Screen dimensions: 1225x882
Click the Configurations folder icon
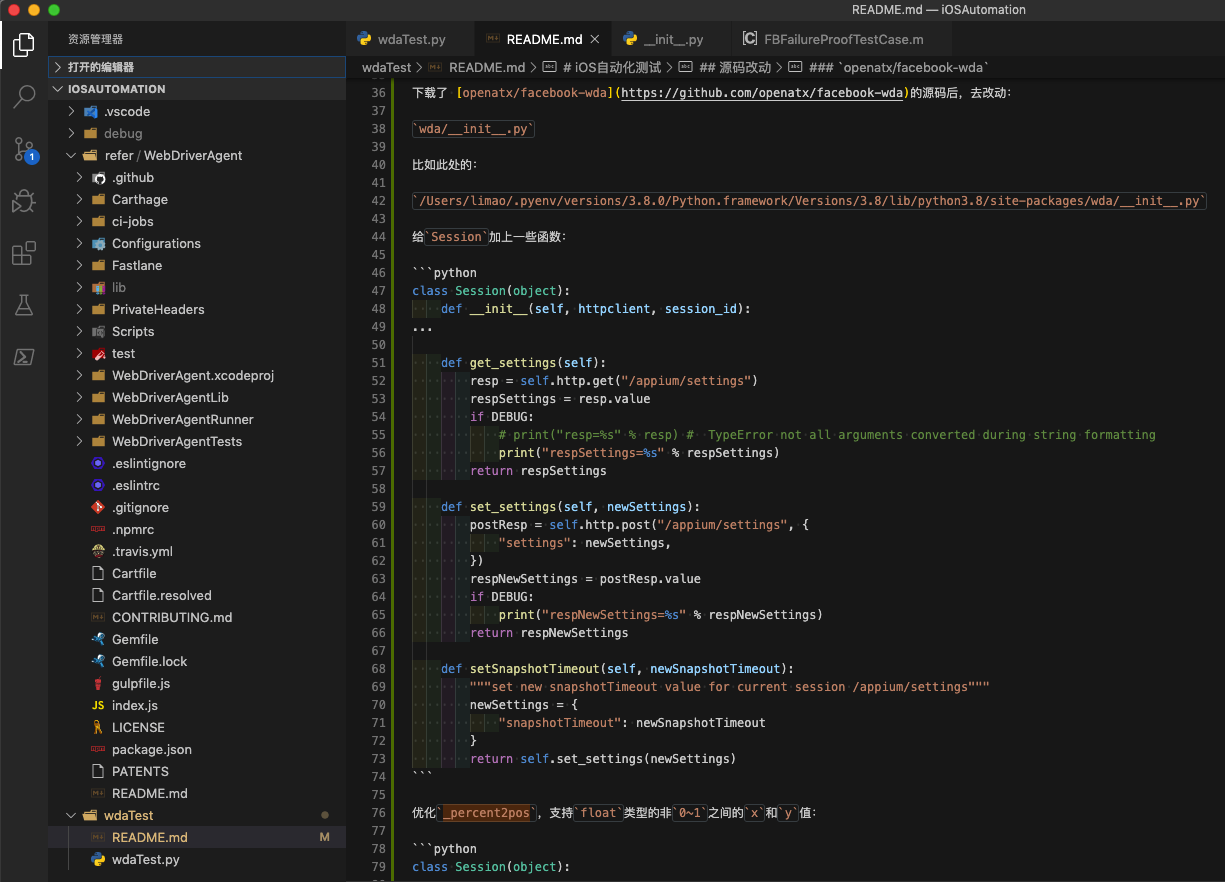(x=98, y=243)
